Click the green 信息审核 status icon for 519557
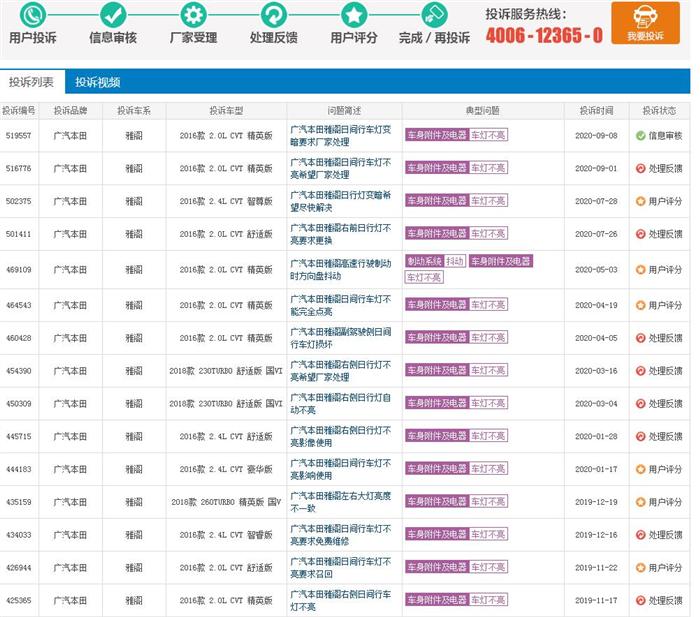Image resolution: width=700 pixels, height=617 pixels. (x=641, y=136)
